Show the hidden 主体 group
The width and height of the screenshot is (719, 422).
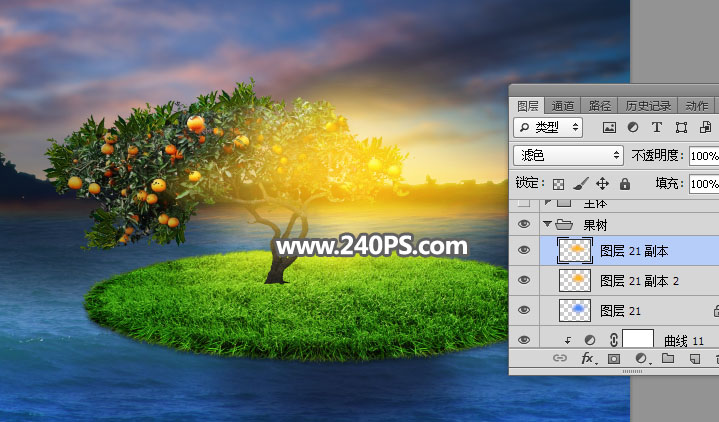[524, 203]
